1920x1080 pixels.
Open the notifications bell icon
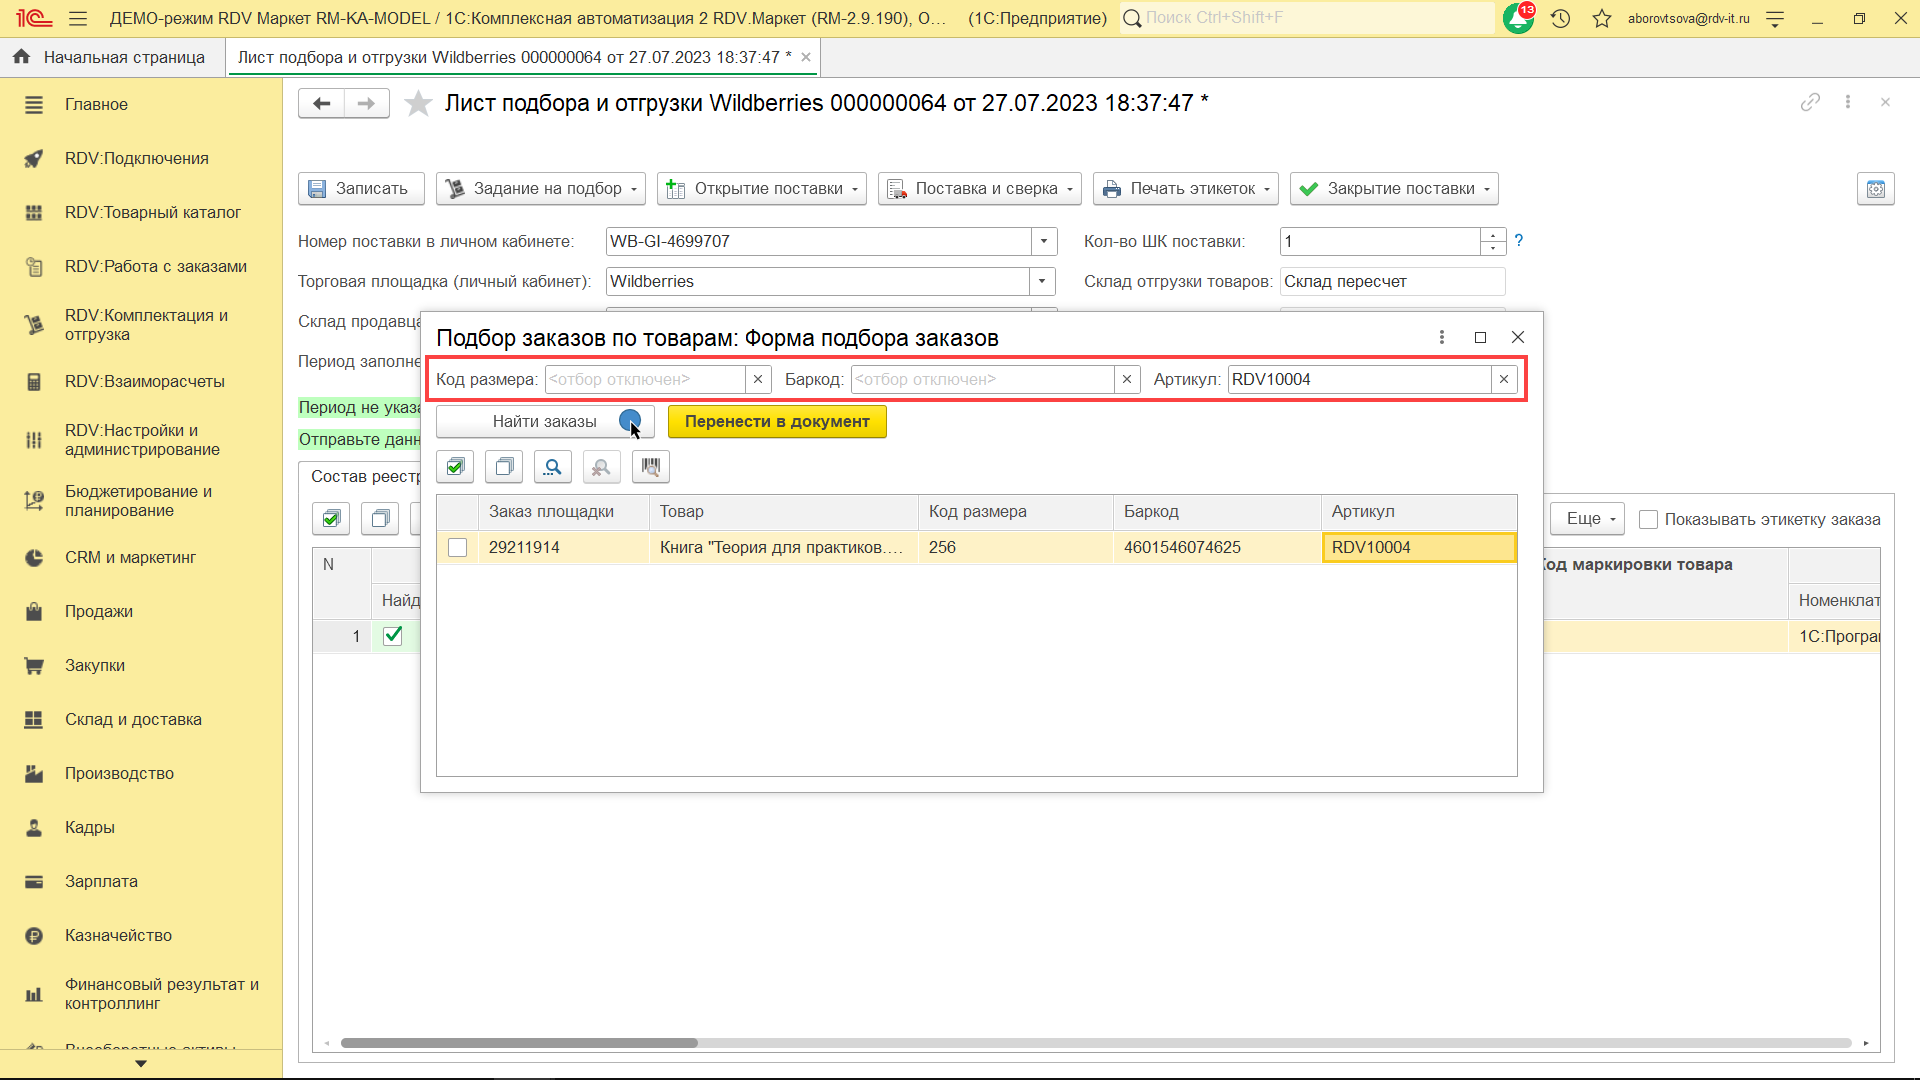1518,18
